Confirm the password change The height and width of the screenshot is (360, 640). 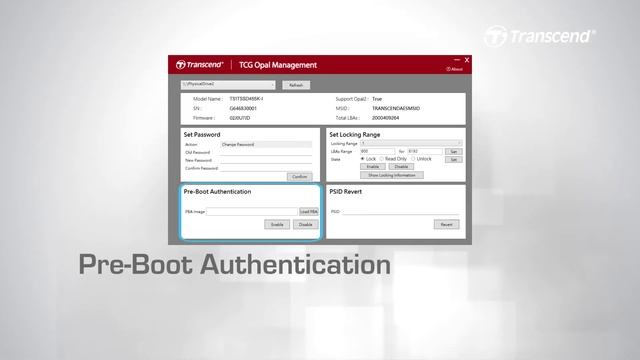pyautogui.click(x=300, y=177)
